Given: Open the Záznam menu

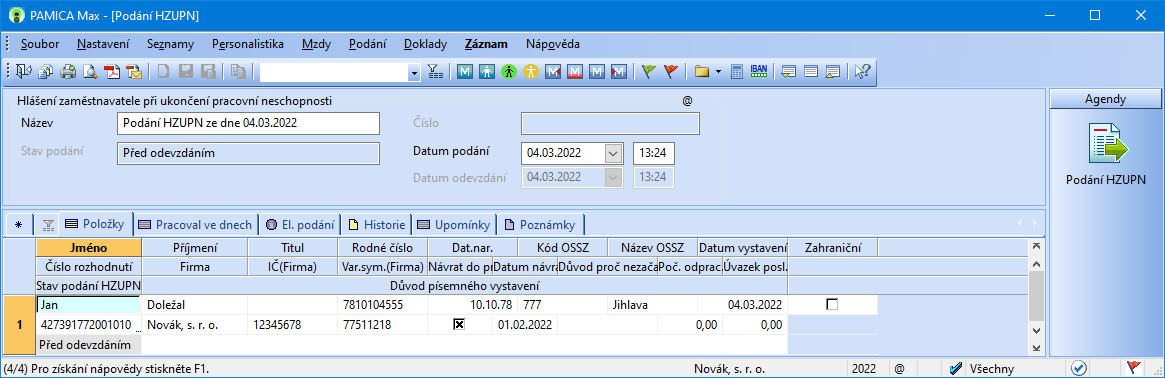Looking at the screenshot, I should (x=486, y=44).
